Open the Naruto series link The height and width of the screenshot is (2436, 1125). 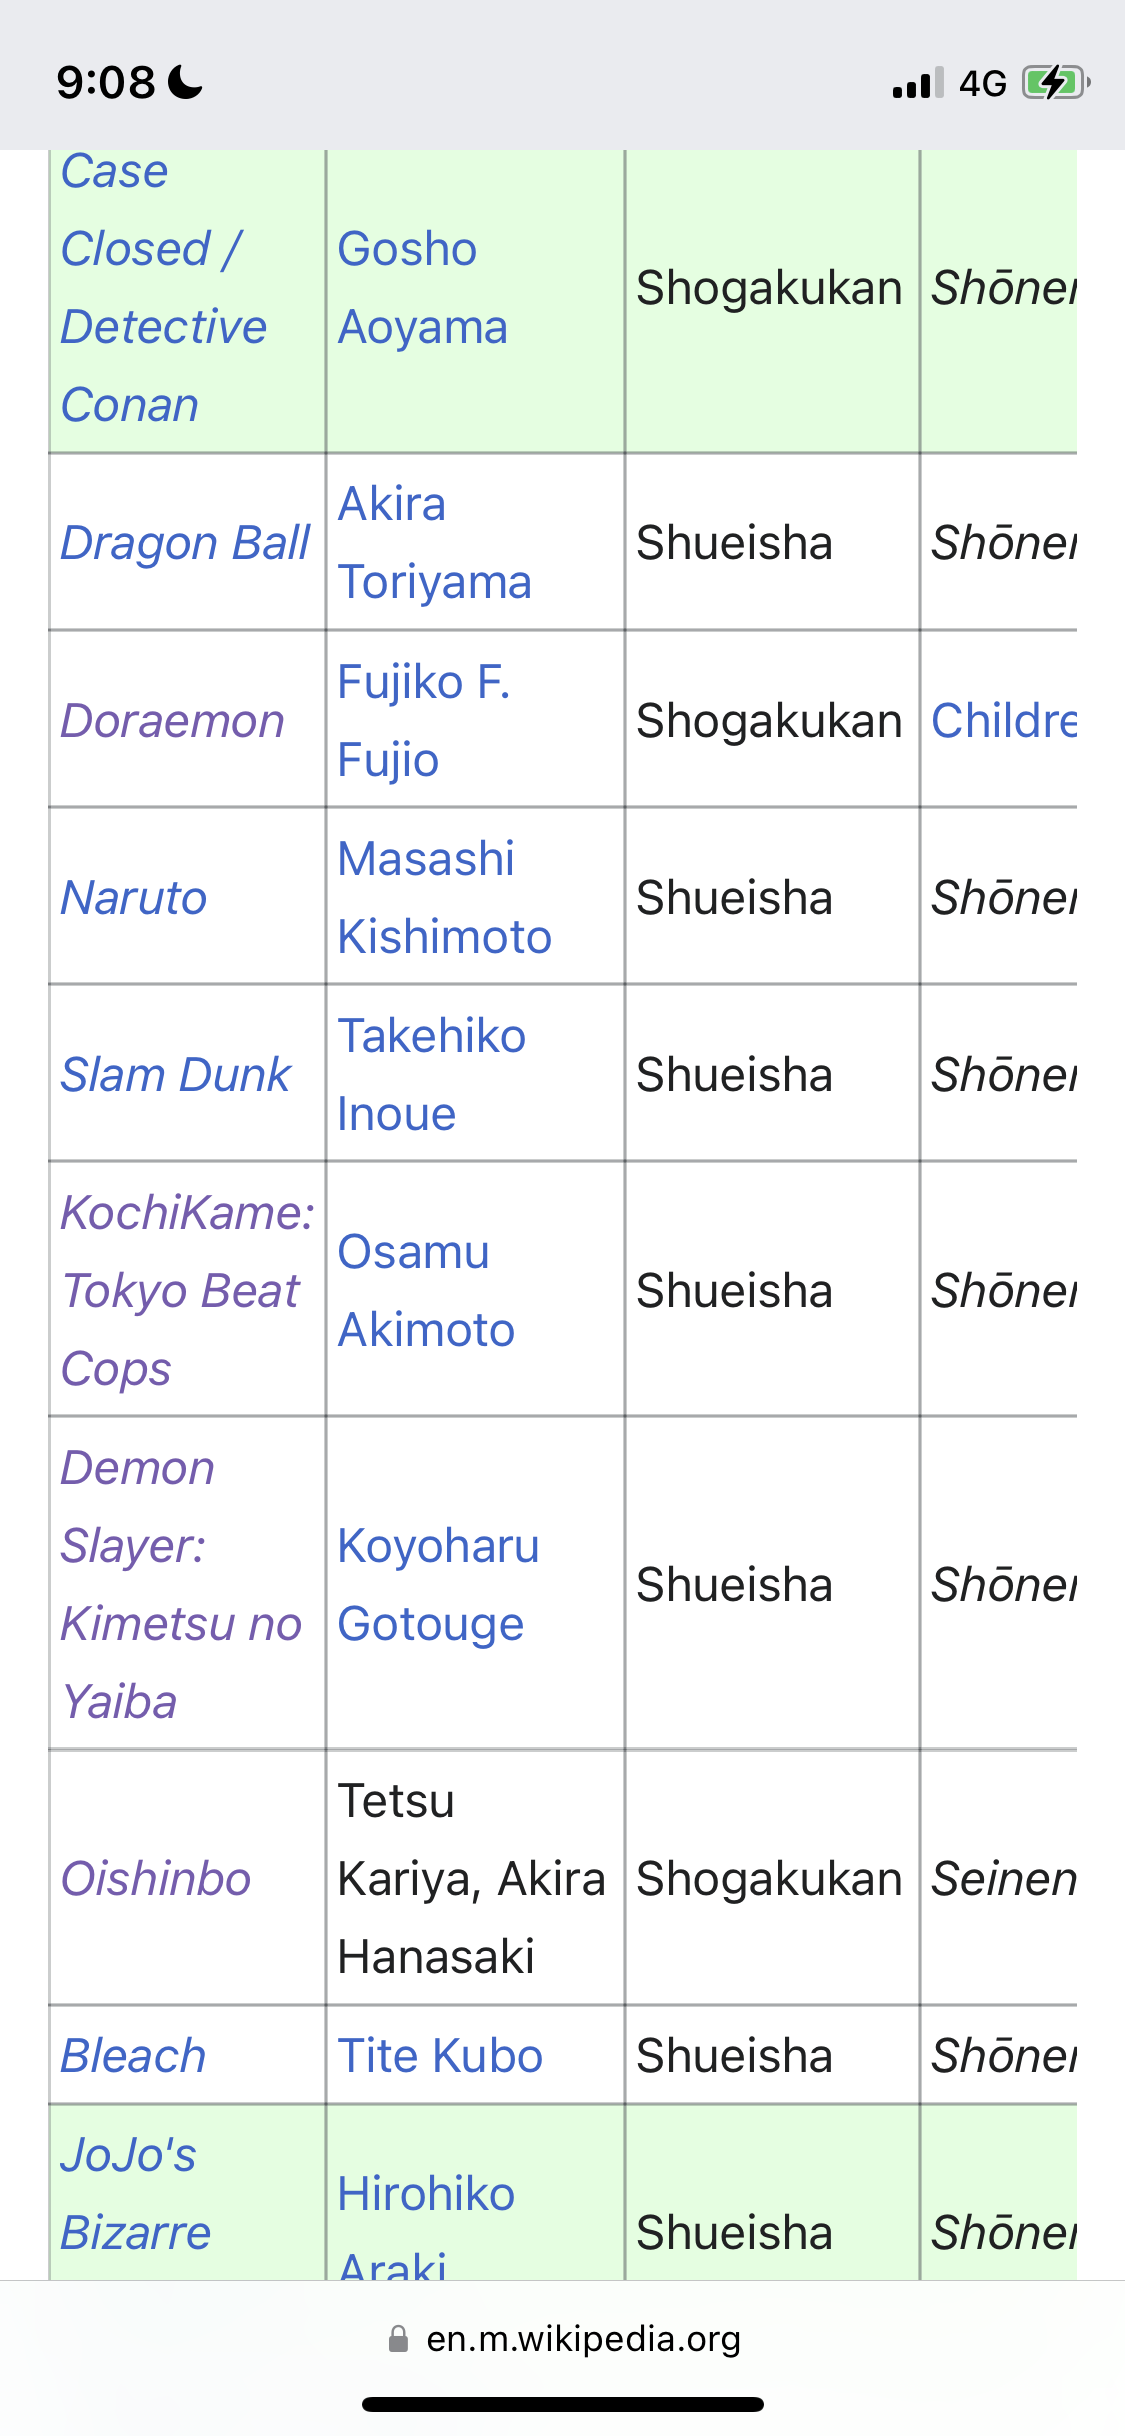tap(134, 898)
